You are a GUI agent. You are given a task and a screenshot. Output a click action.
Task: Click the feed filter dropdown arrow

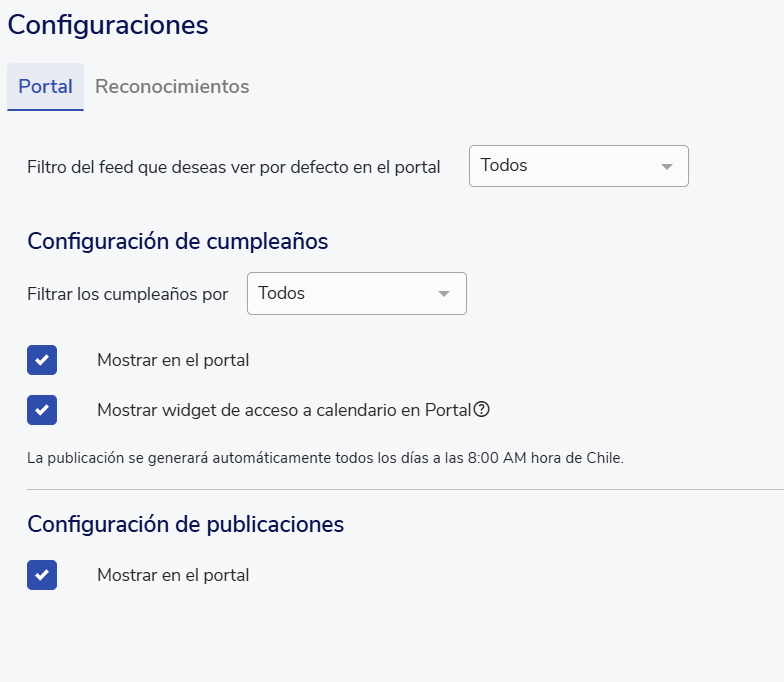[x=667, y=167]
